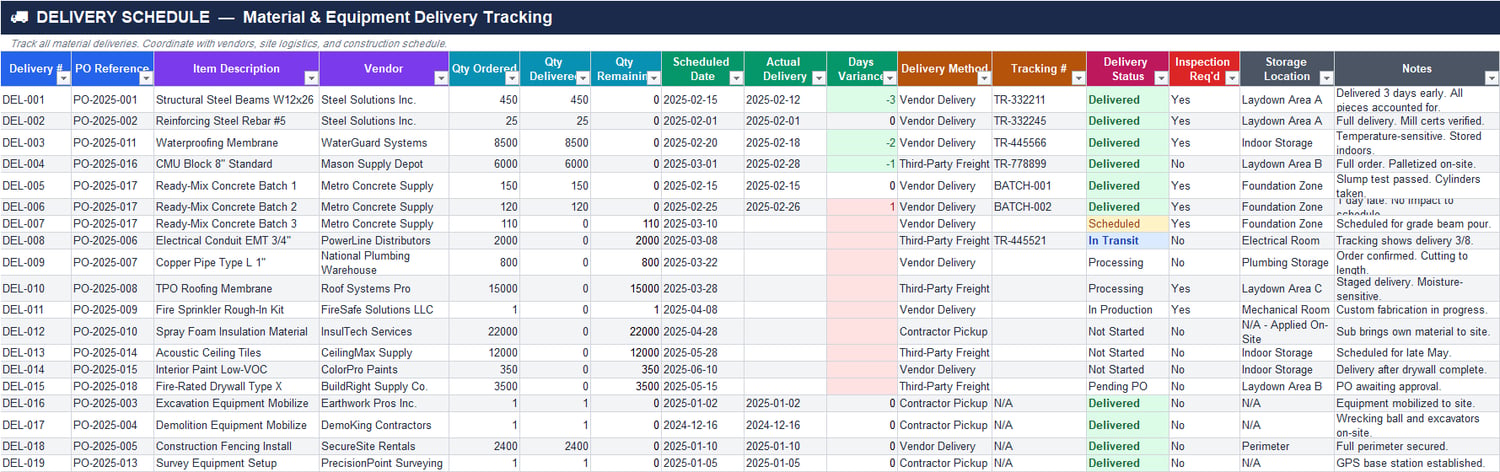Screen dimensions: 1500x472
Task: Select tracking number TR-778899
Action: point(1039,164)
